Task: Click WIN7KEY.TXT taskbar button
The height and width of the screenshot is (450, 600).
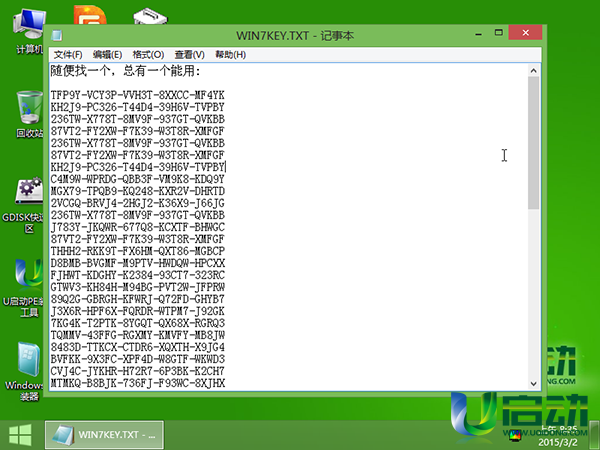Action: [x=104, y=435]
